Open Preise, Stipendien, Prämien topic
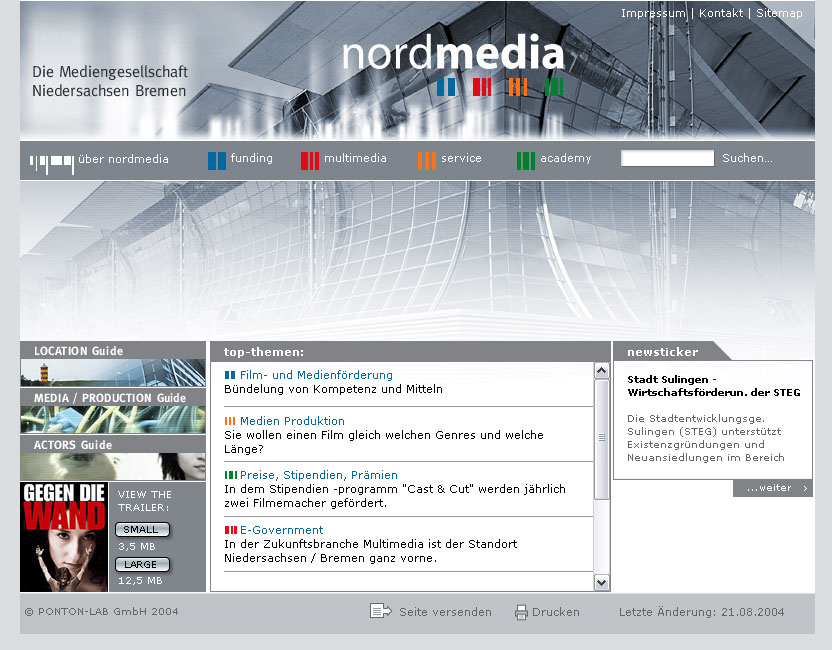The width and height of the screenshot is (832, 650). 318,475
